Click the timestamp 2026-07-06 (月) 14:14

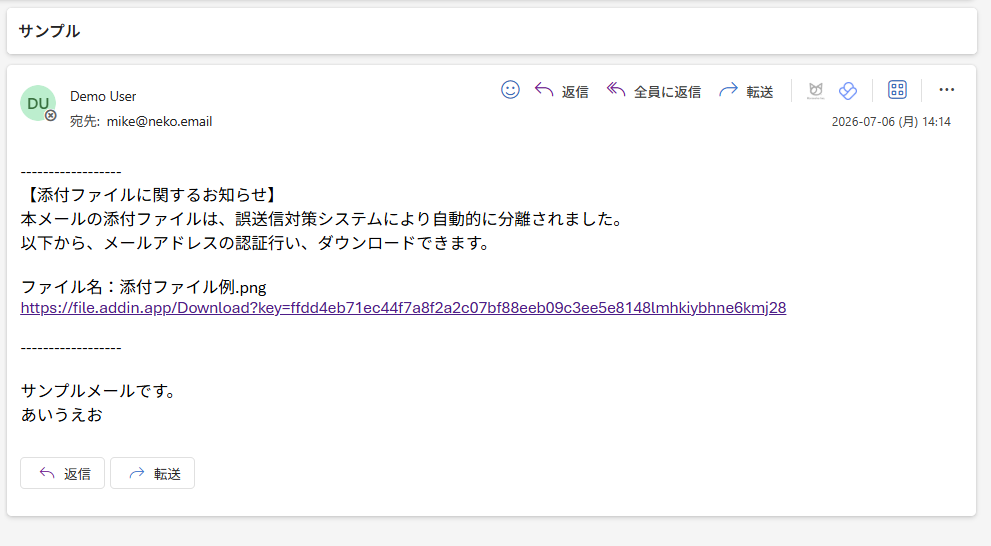tap(891, 121)
